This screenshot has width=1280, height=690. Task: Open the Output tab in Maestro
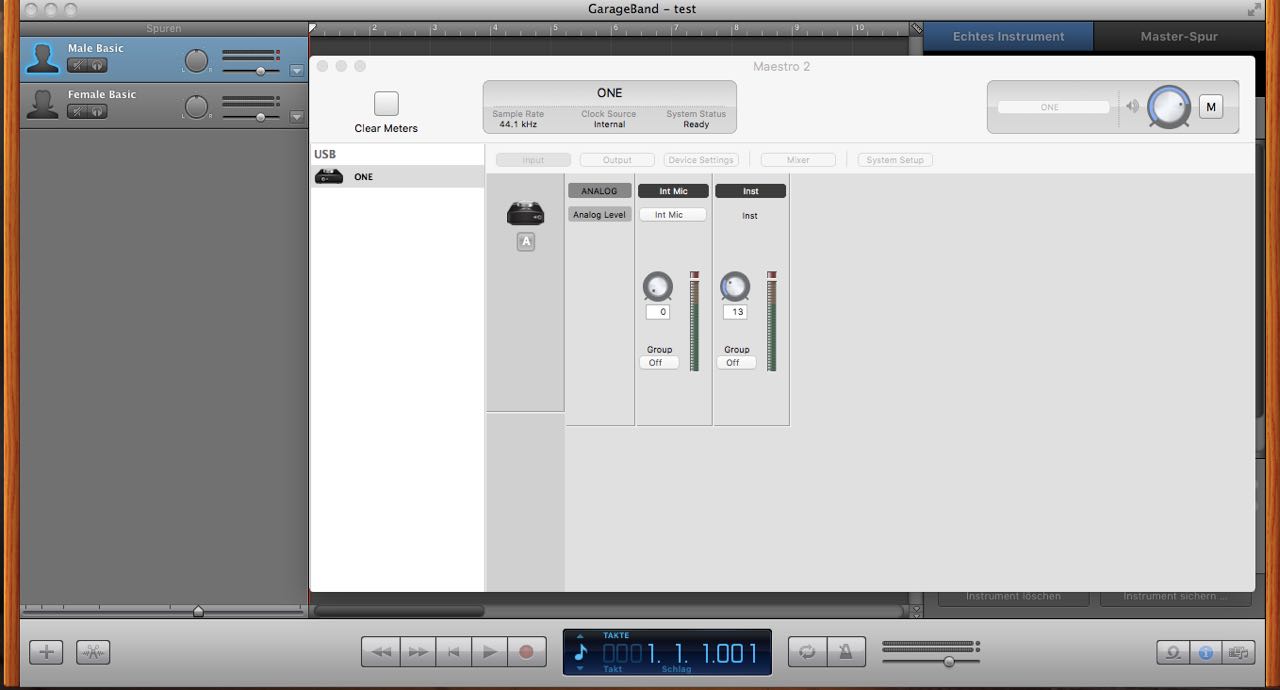point(617,160)
